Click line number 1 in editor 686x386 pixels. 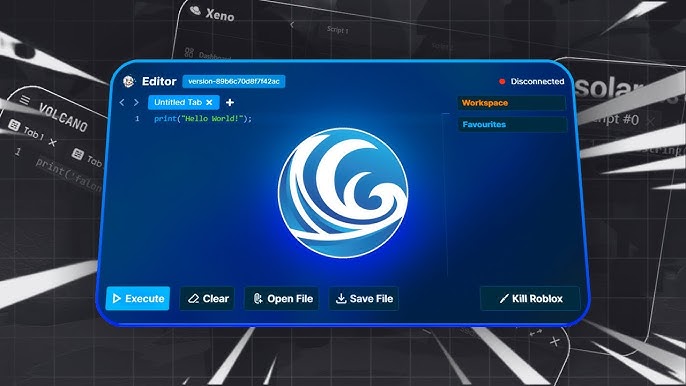[x=137, y=119]
